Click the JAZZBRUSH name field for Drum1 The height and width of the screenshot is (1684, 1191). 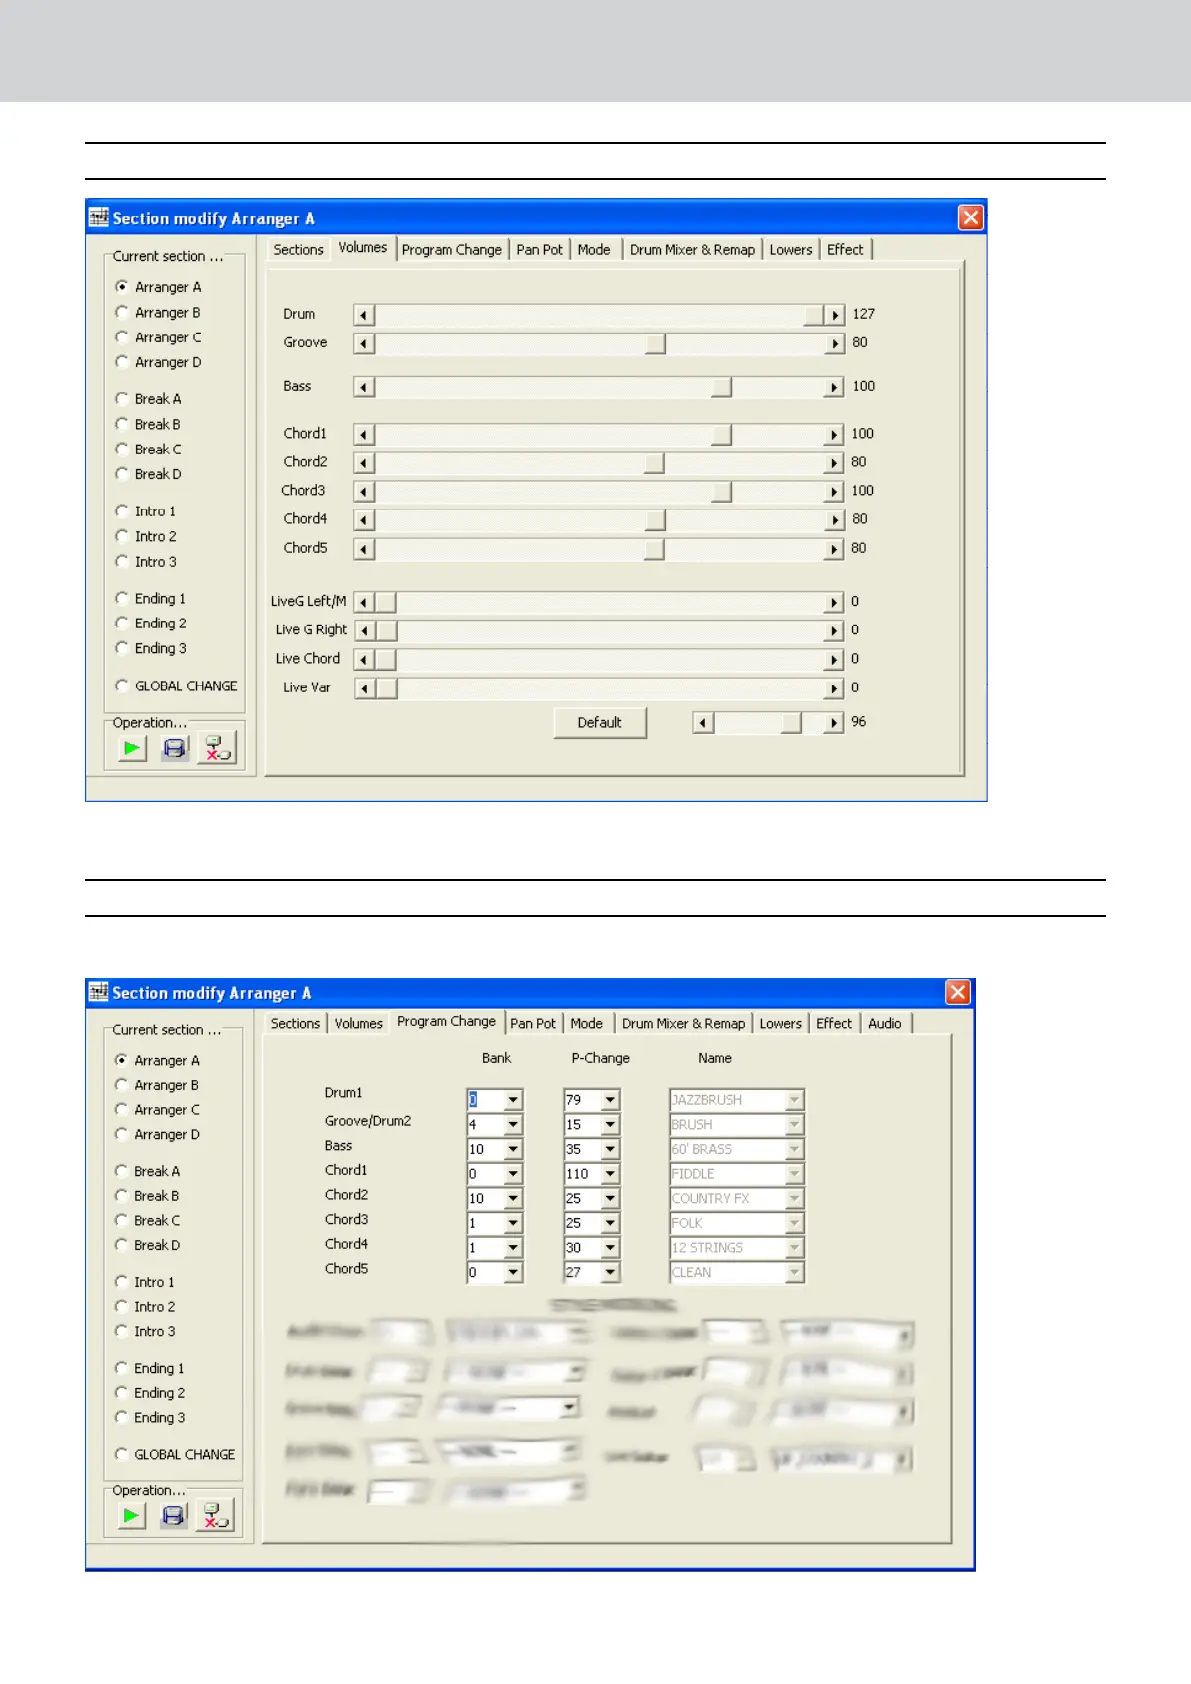[x=737, y=1100]
